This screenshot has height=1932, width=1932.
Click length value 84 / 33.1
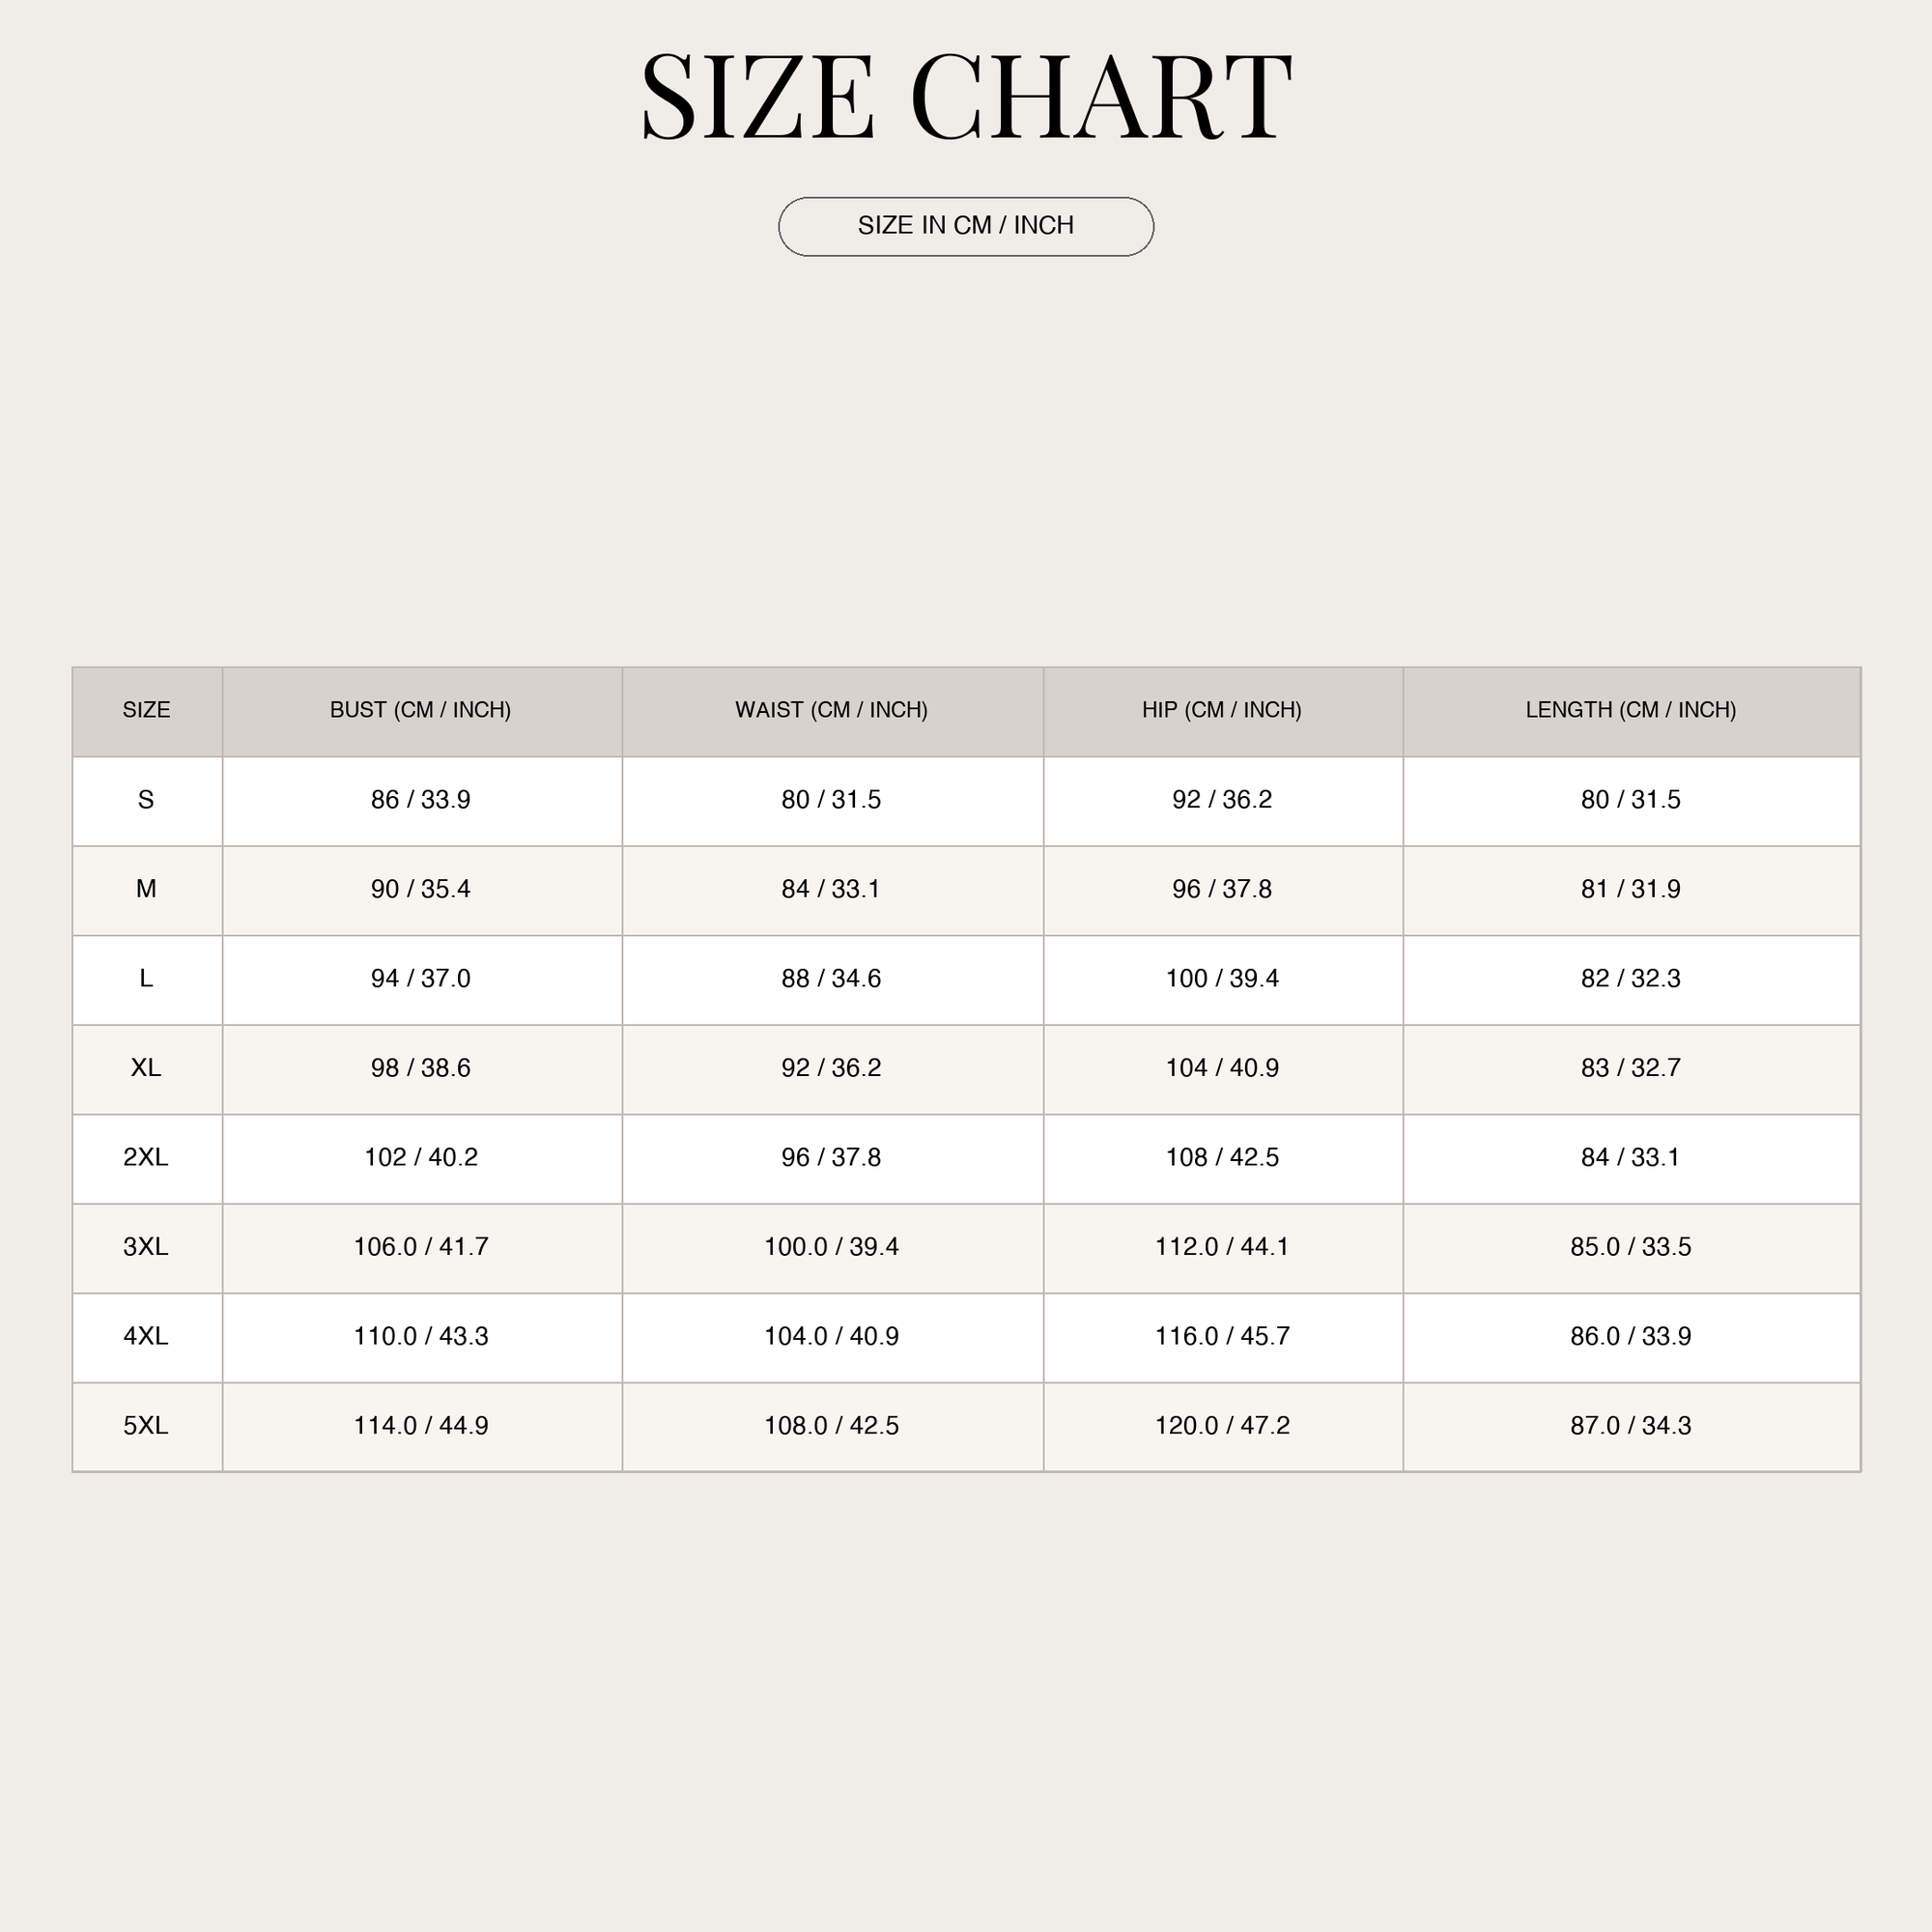click(x=1631, y=1157)
